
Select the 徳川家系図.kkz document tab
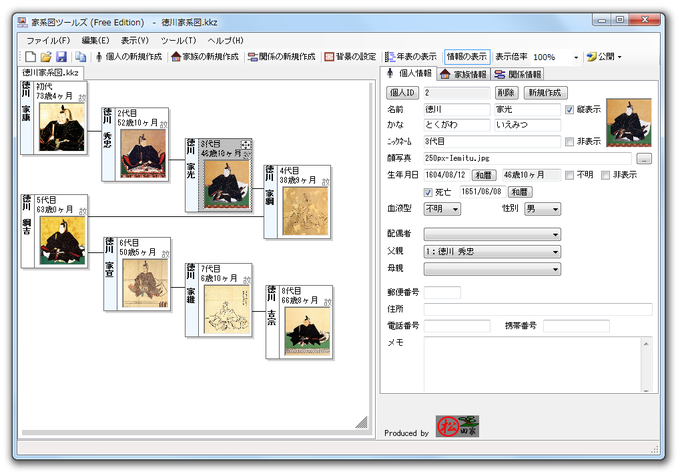pos(50,72)
